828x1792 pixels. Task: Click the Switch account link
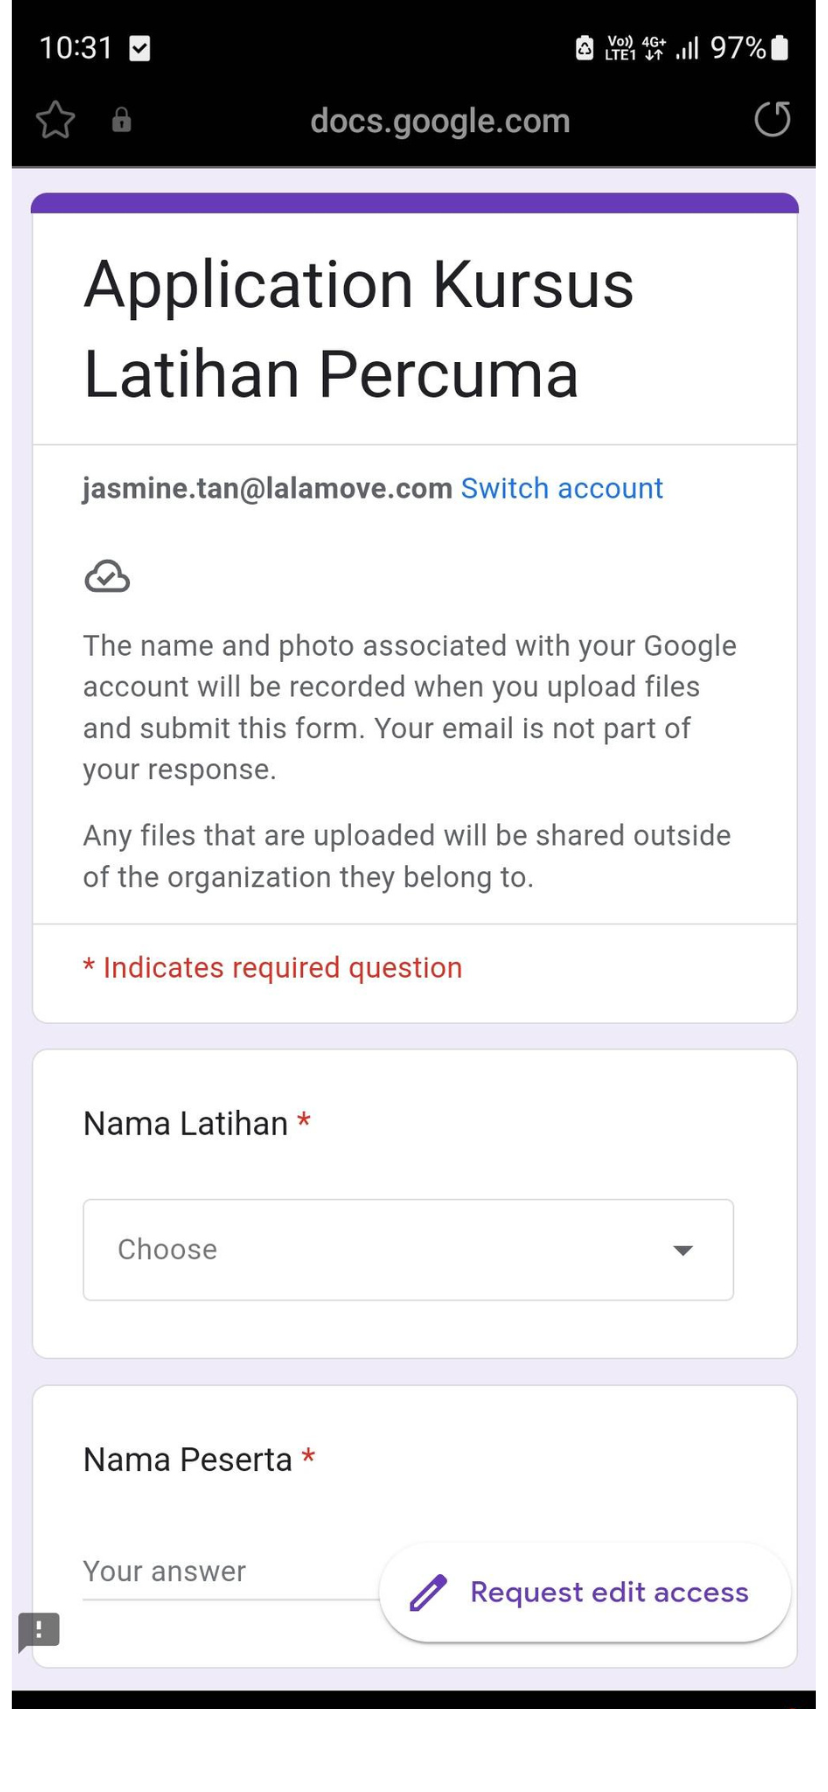(x=562, y=488)
